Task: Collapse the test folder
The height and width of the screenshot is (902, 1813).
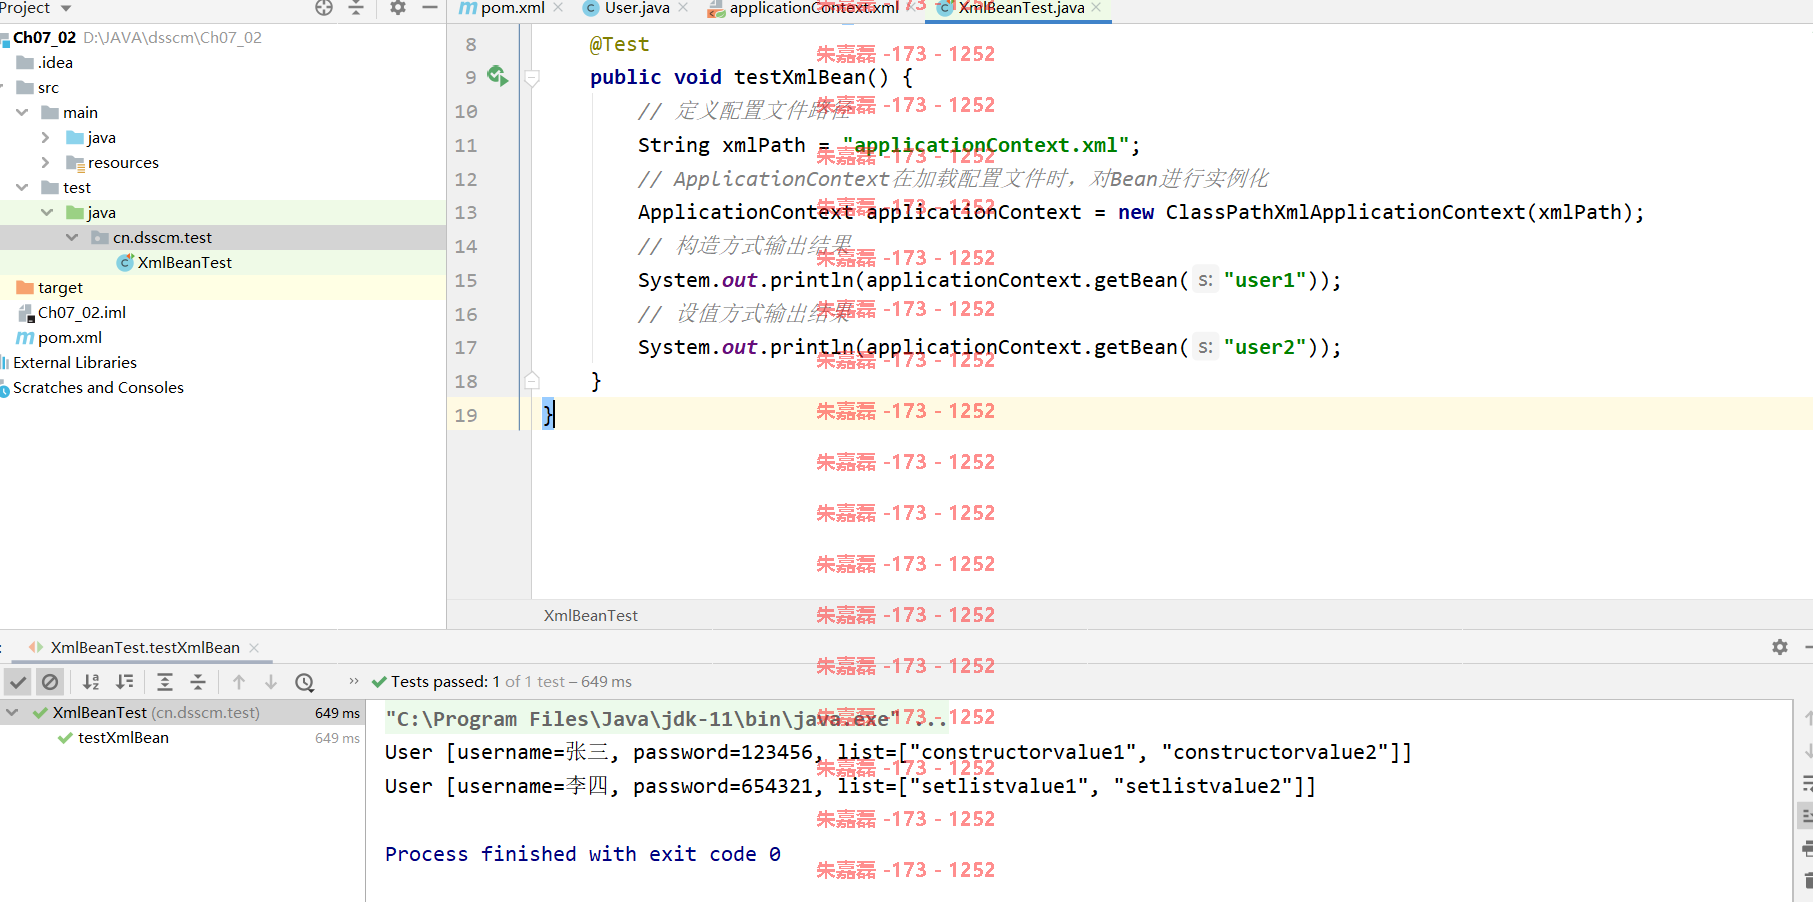Action: point(22,187)
